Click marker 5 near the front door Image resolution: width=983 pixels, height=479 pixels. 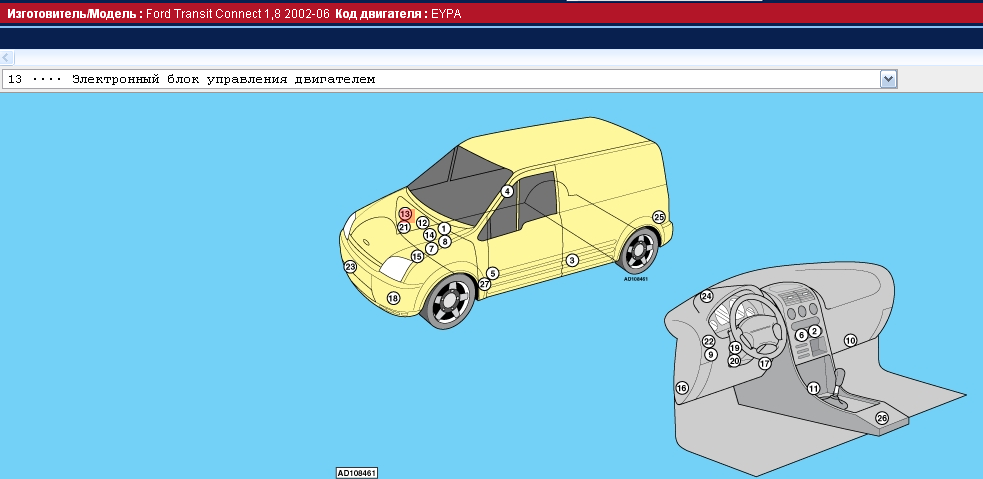coord(493,273)
